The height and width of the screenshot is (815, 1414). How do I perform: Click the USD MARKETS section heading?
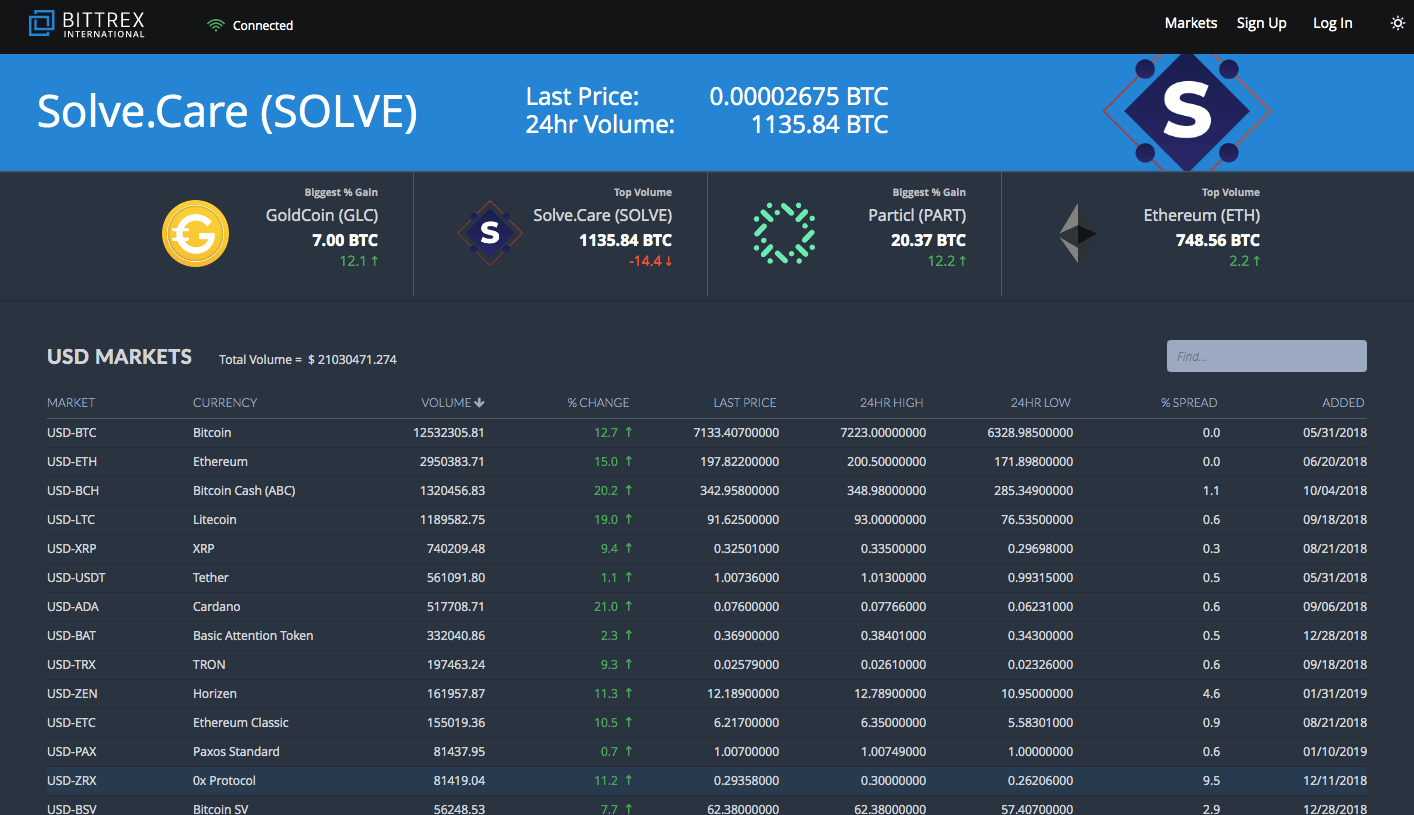coord(119,357)
